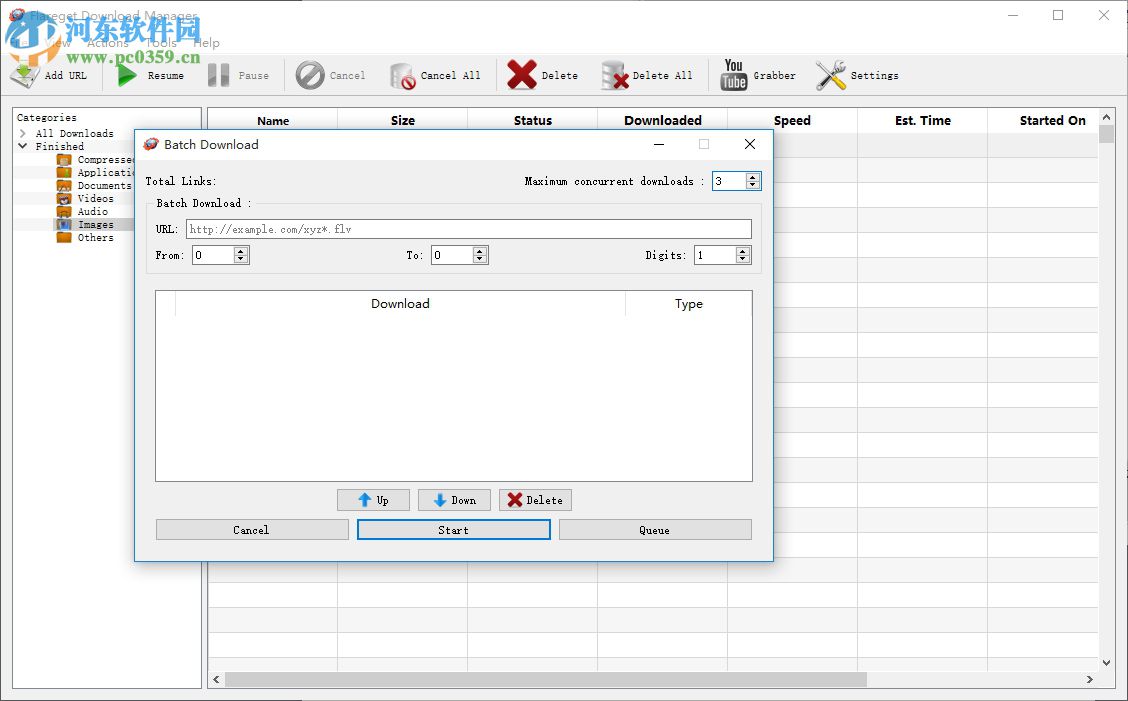Image resolution: width=1128 pixels, height=701 pixels.
Task: Click Cancel in Batch Download dialog
Action: [252, 530]
